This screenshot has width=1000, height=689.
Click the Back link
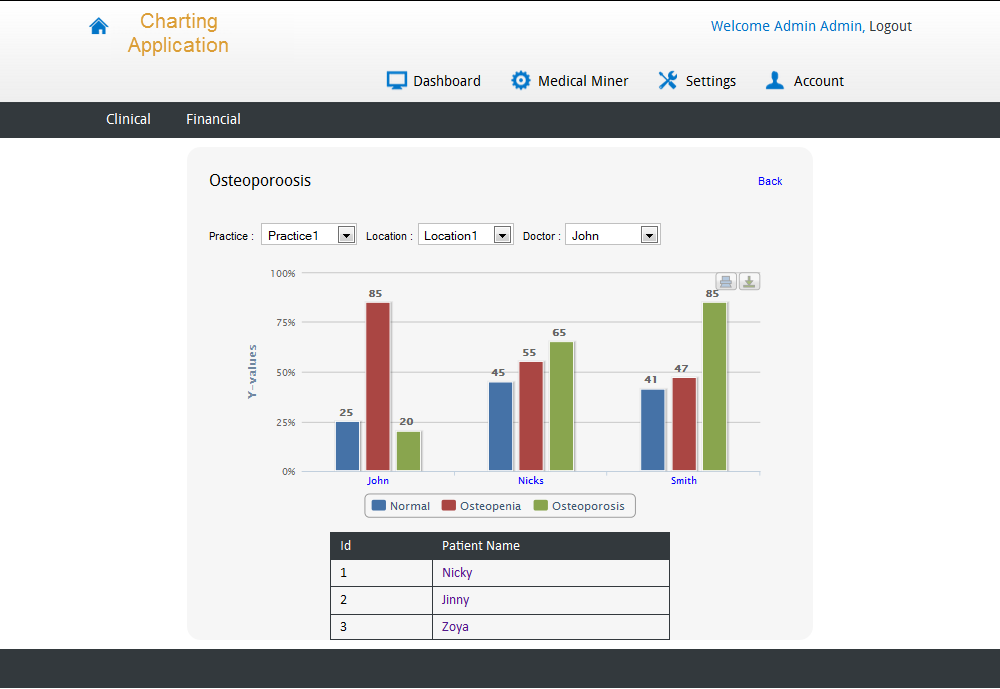770,181
